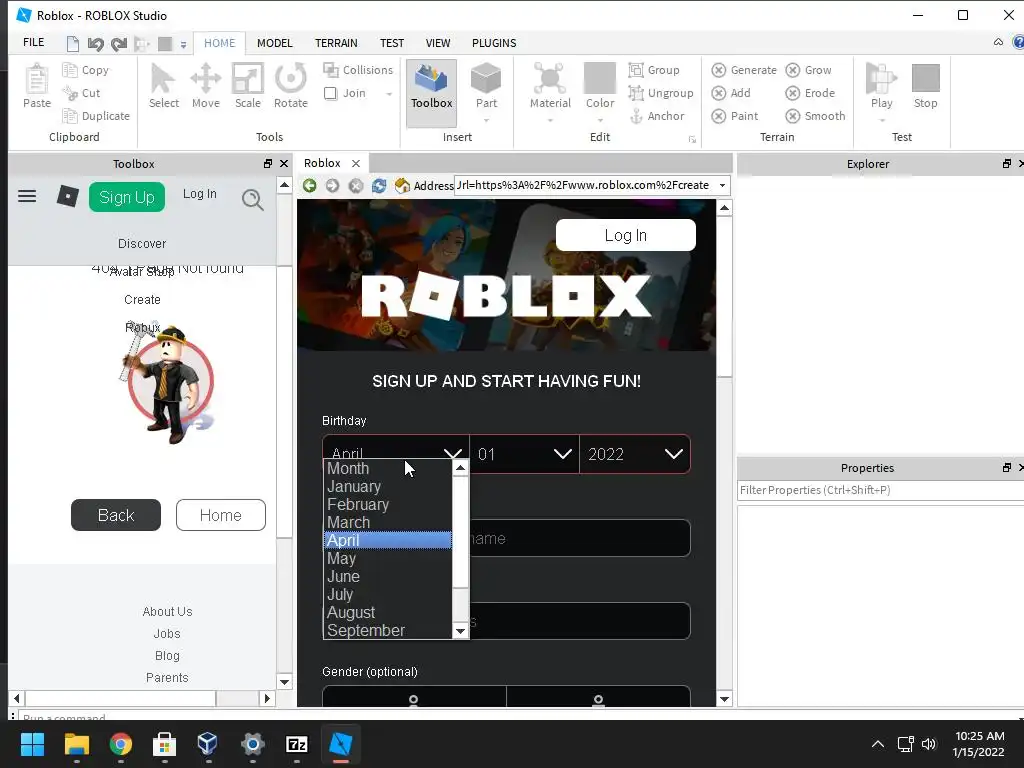This screenshot has width=1024, height=768.
Task: Switch to the VIEW ribbon tab
Action: click(438, 43)
